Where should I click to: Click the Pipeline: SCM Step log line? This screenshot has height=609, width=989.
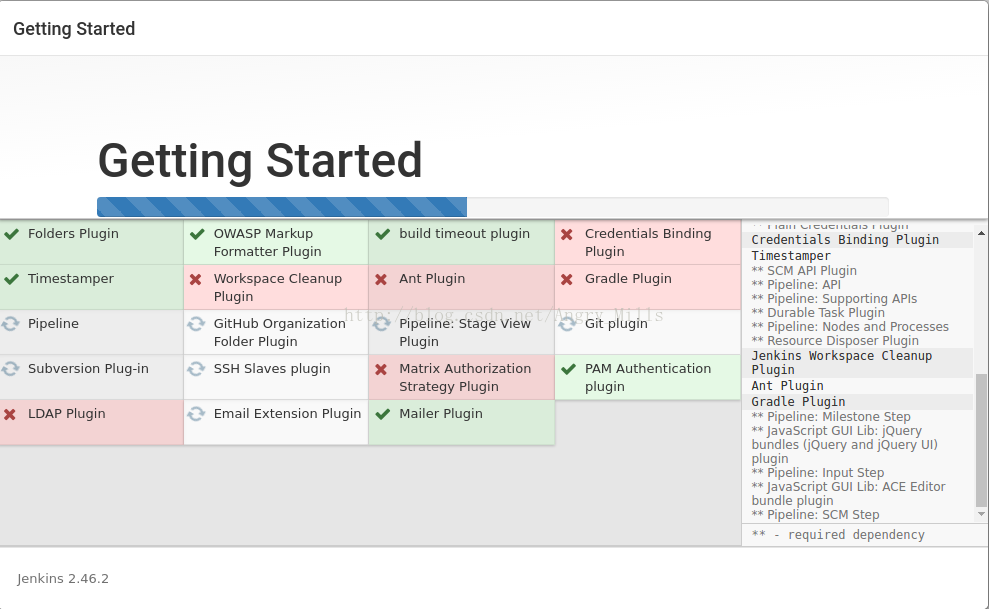(x=816, y=515)
